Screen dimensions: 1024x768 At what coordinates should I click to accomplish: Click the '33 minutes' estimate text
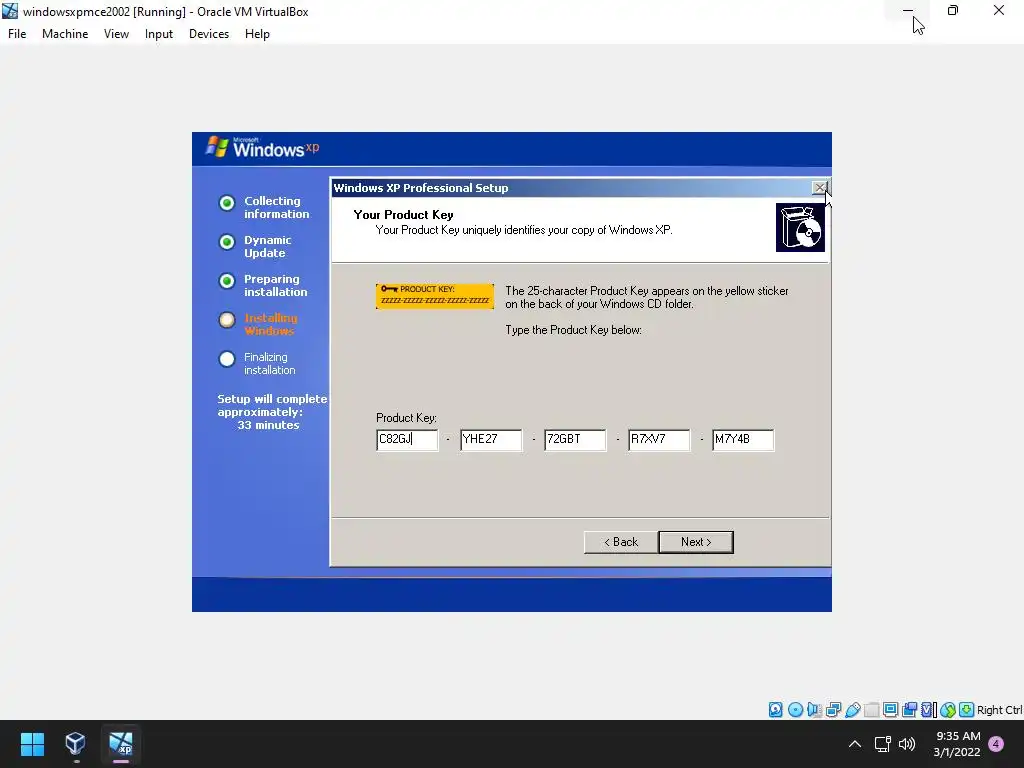click(x=268, y=425)
